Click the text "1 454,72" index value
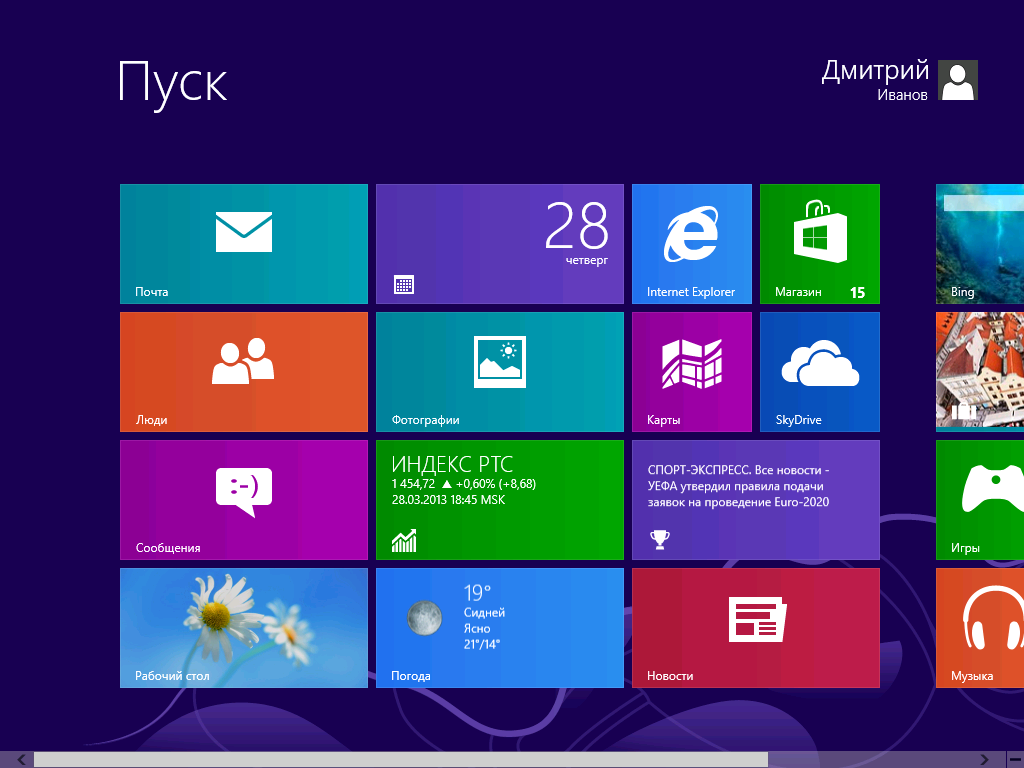 point(413,484)
